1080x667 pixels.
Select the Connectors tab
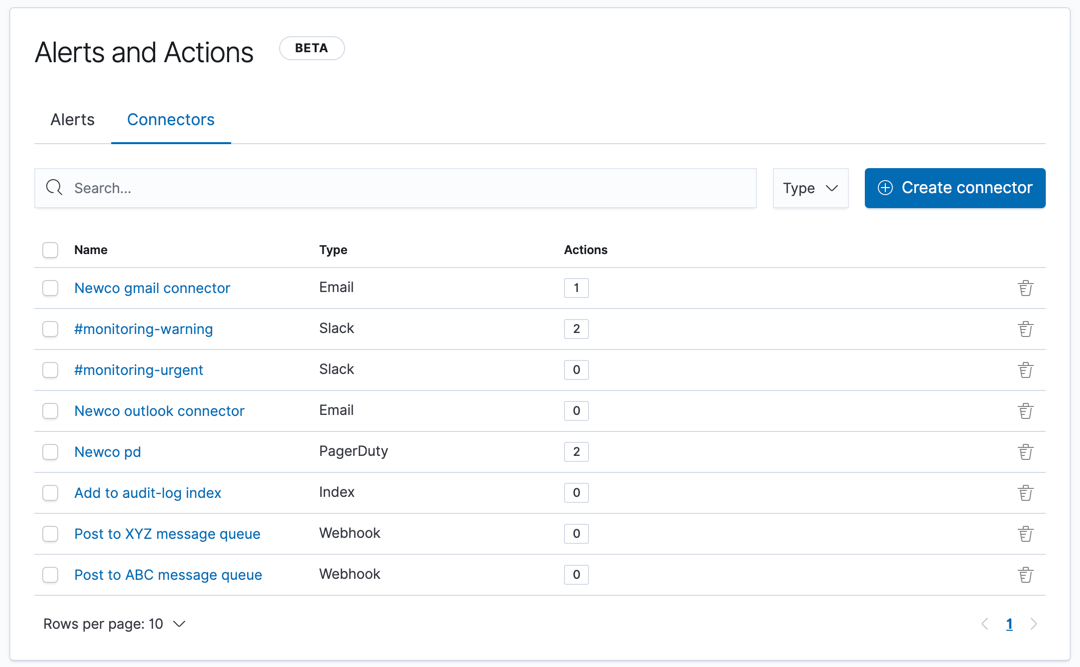[x=170, y=119]
